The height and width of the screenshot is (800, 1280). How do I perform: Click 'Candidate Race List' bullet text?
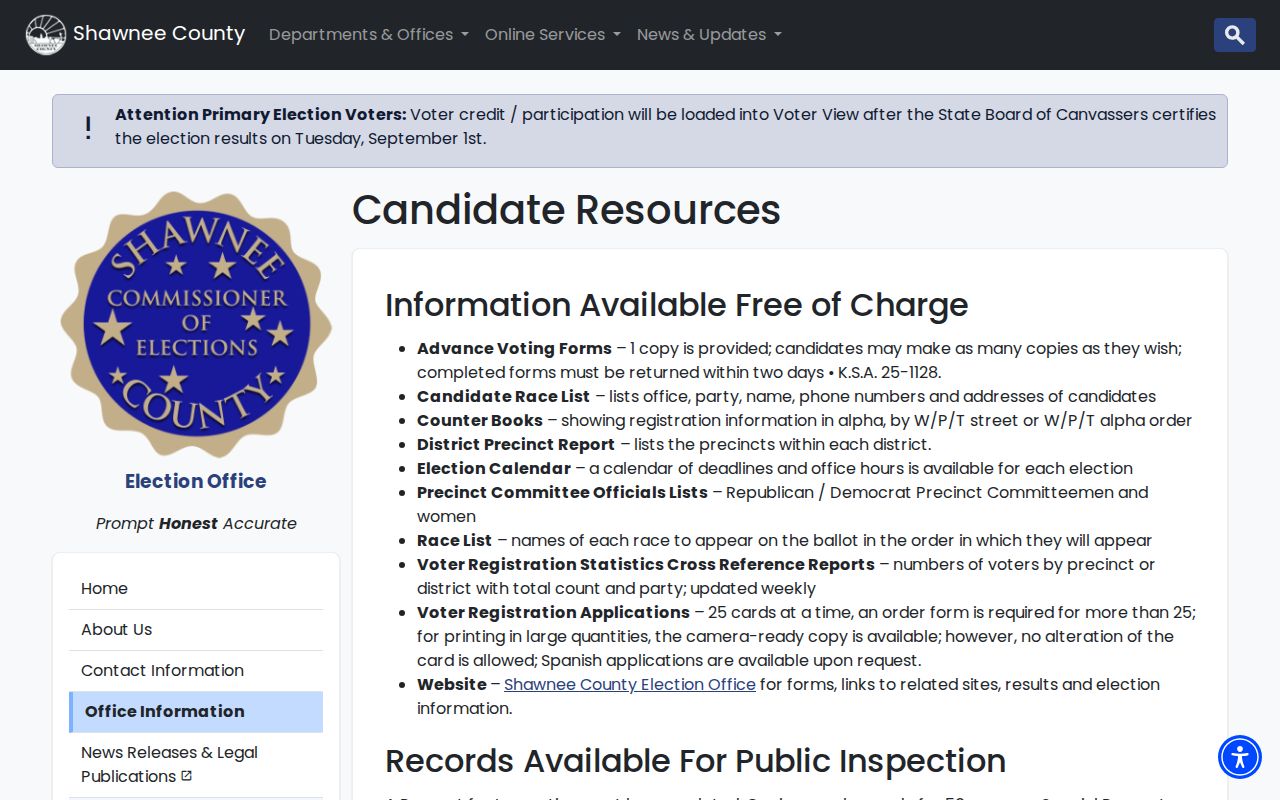[503, 397]
